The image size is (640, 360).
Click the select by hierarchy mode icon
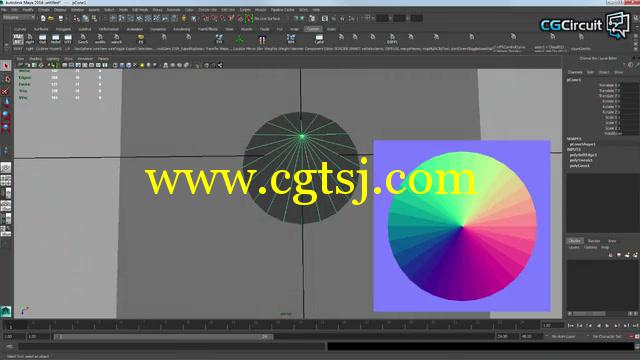pos(77,18)
